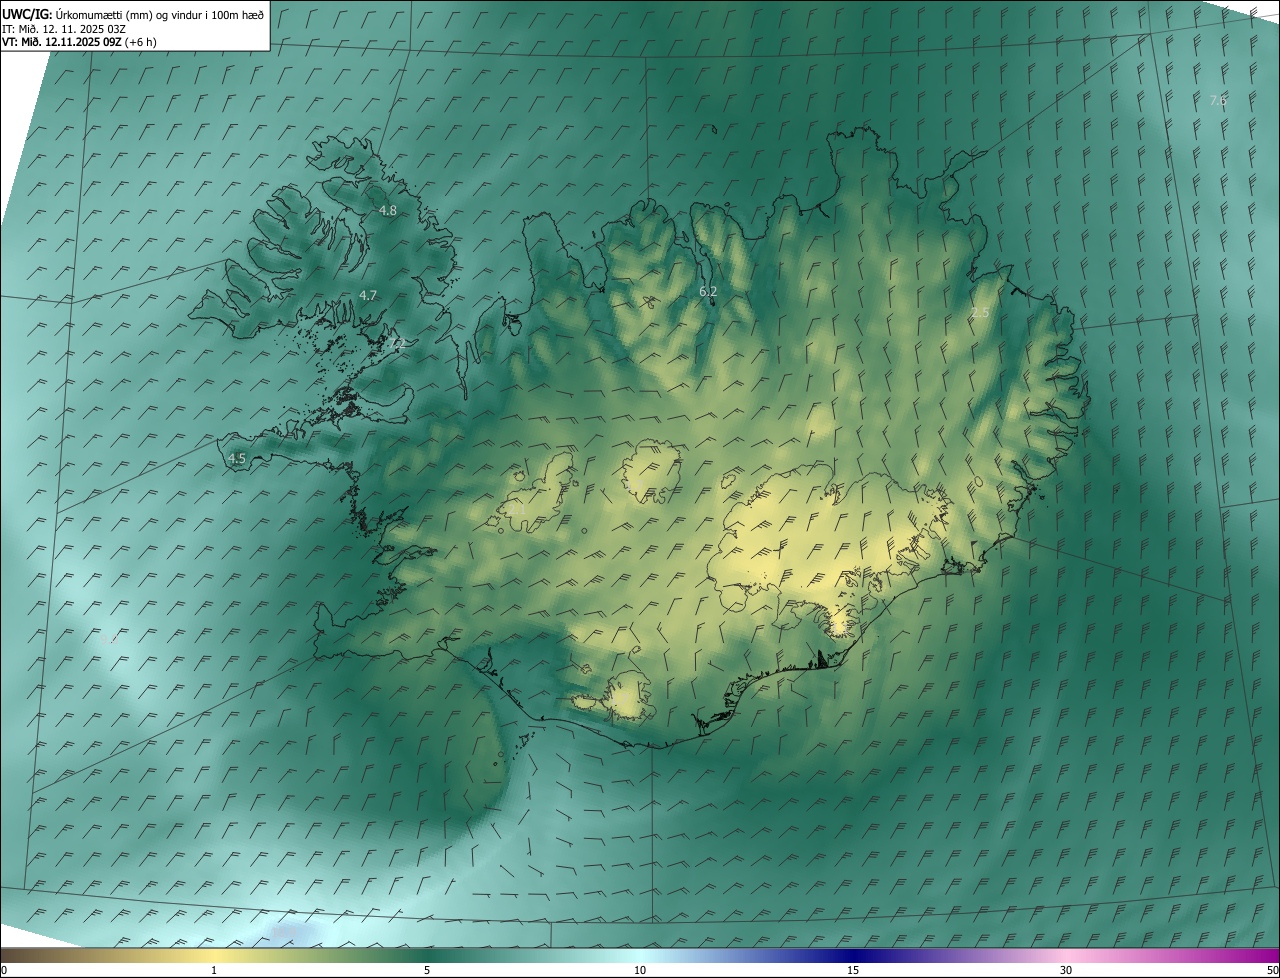
Task: Click the 2.5 value label on the map
Action: [x=980, y=313]
